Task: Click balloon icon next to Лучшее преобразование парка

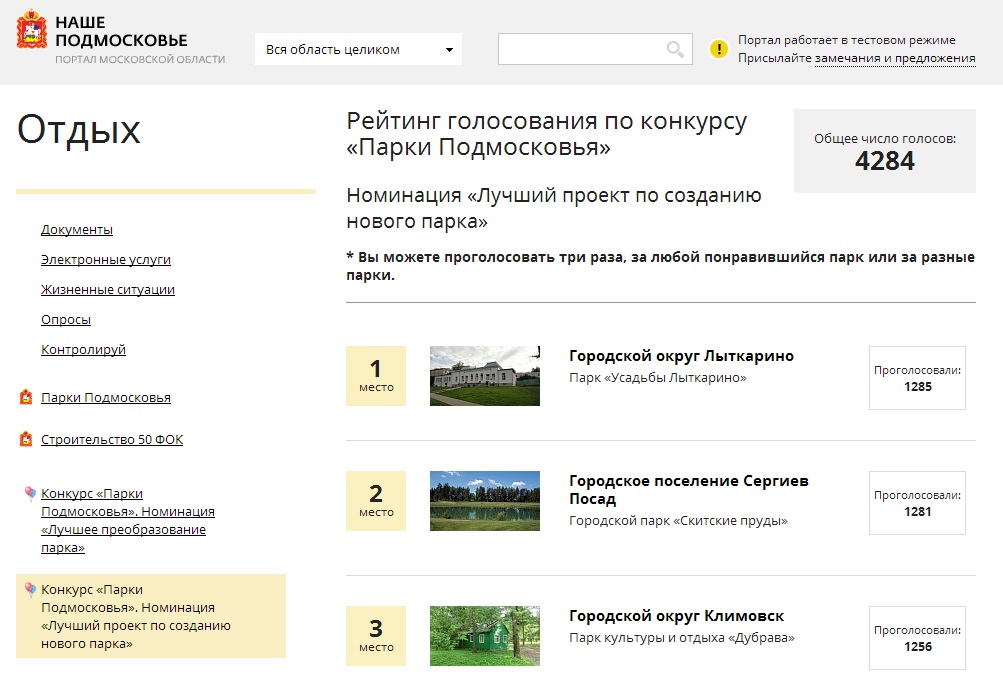Action: click(30, 494)
